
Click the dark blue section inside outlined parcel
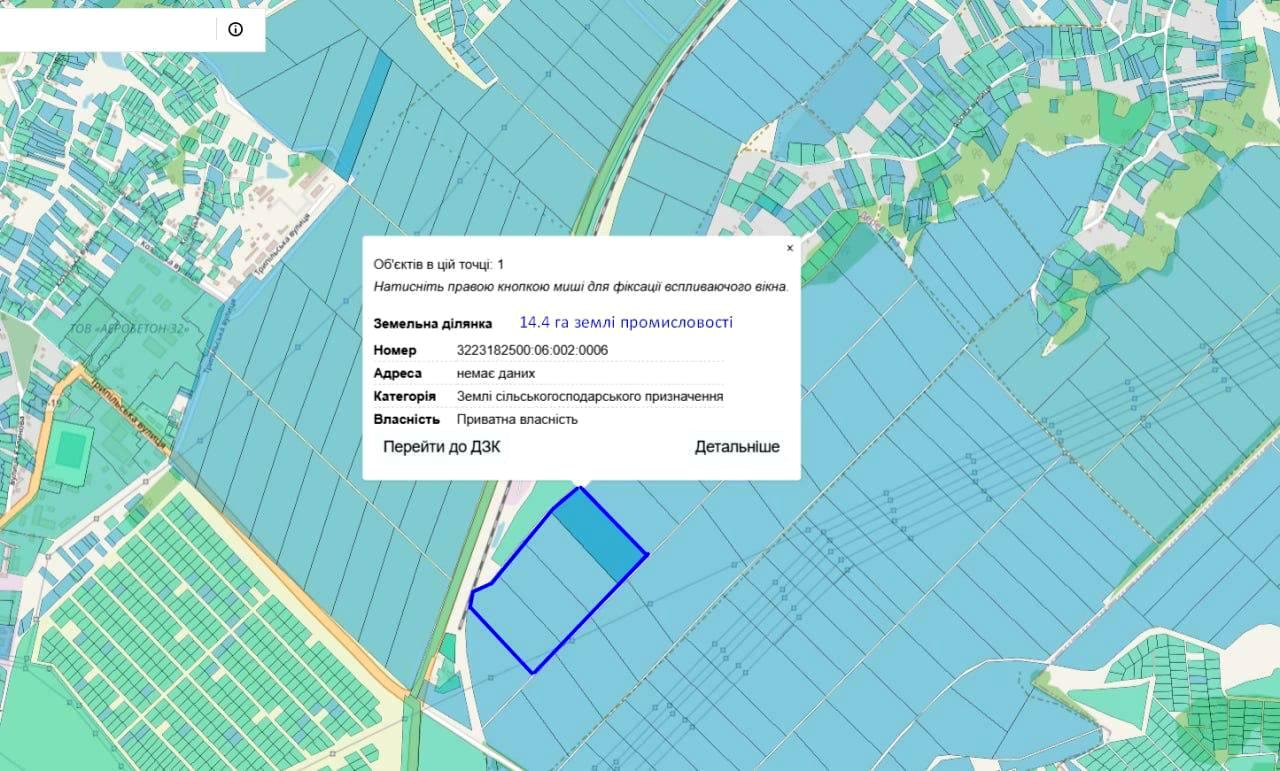[599, 535]
